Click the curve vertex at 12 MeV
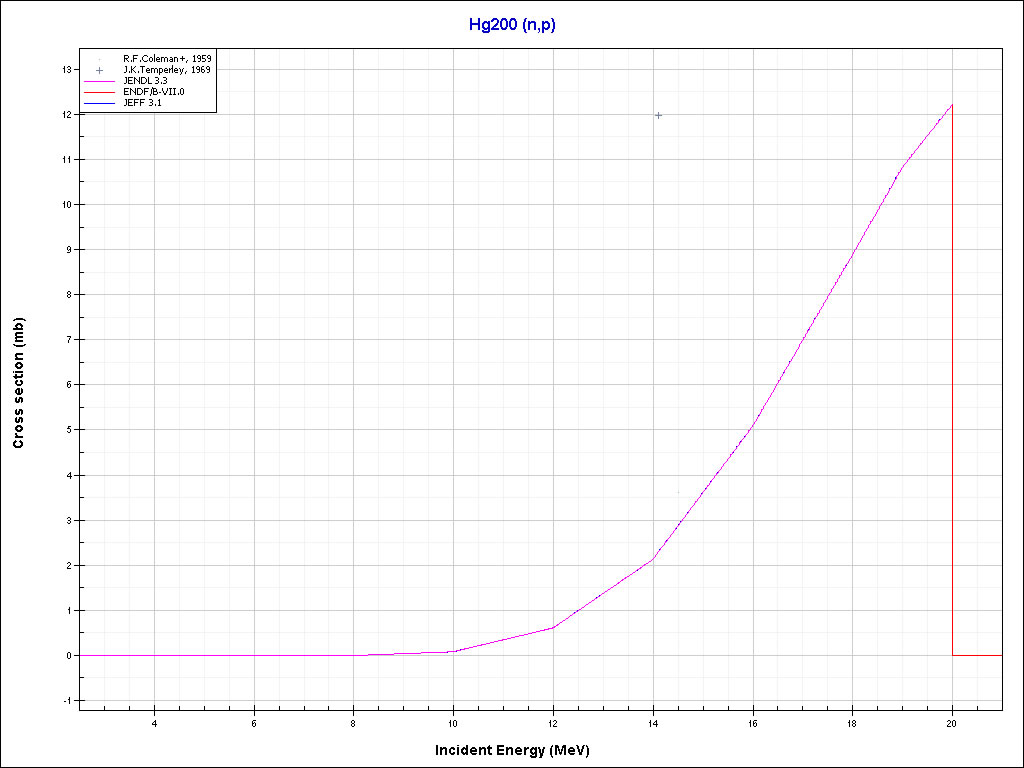The height and width of the screenshot is (768, 1024). point(553,628)
